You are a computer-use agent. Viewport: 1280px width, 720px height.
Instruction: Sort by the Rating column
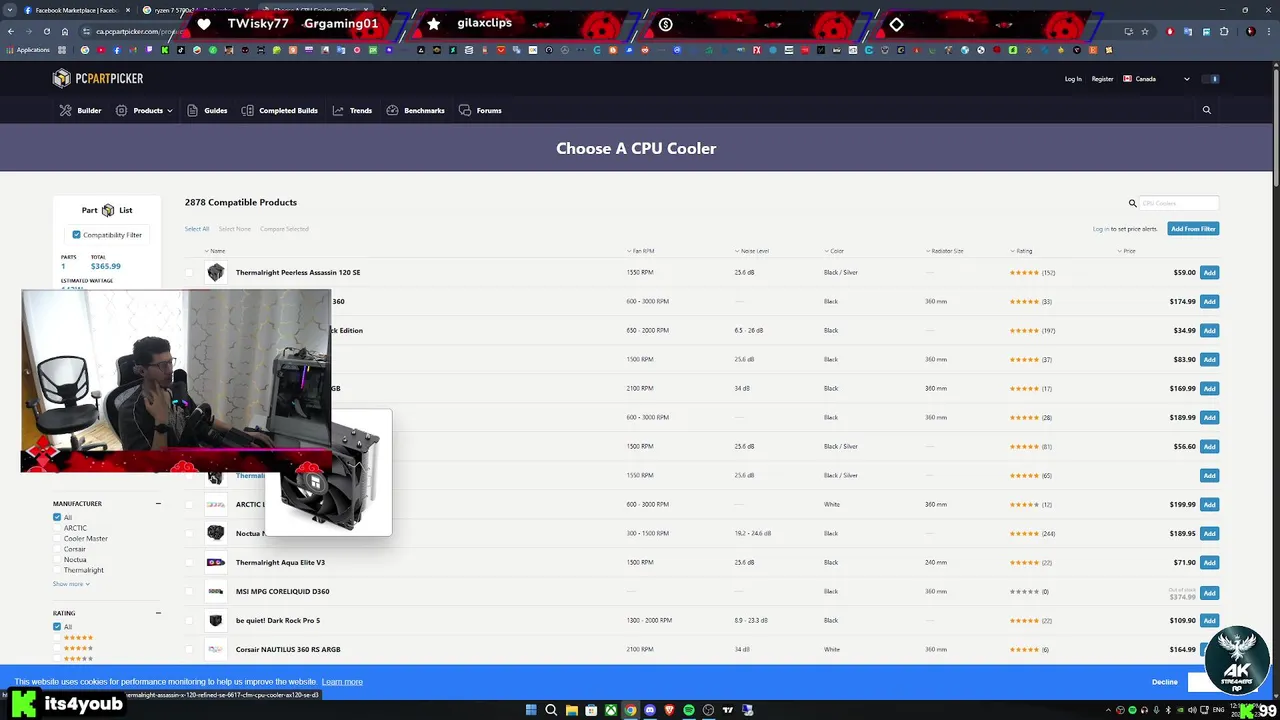pos(1021,251)
